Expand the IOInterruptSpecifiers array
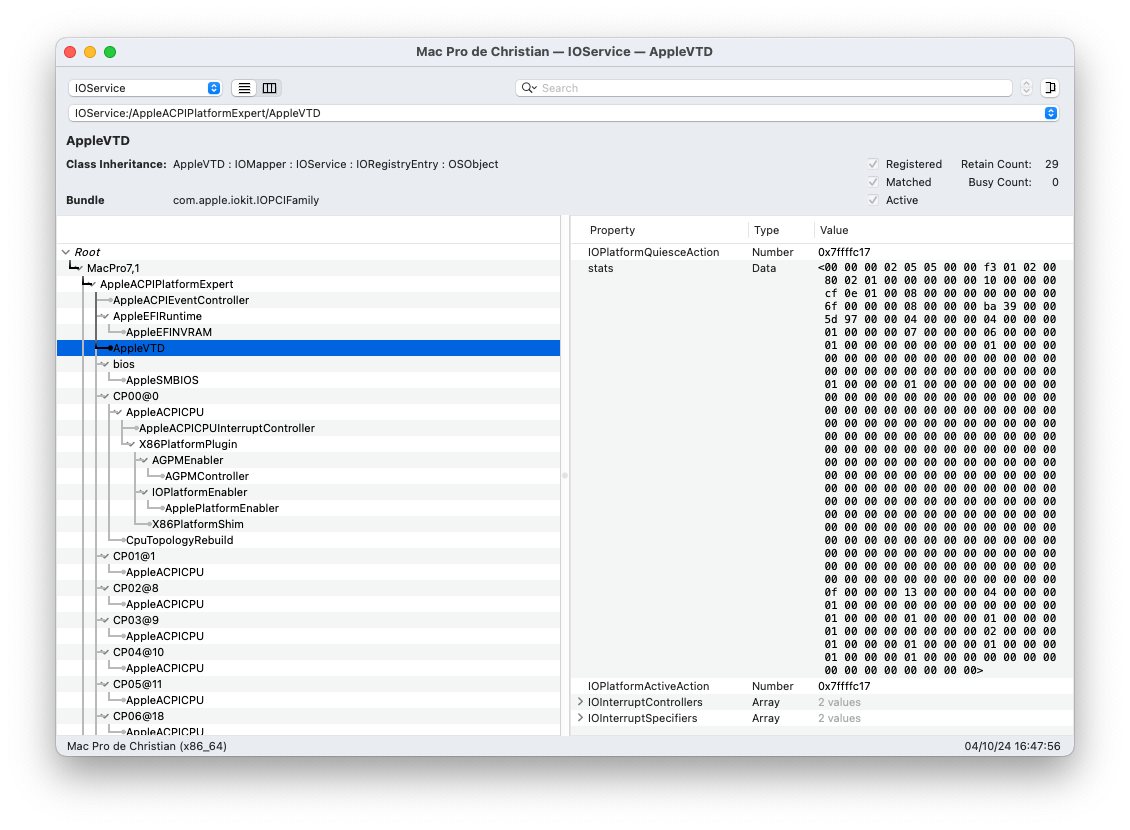Image resolution: width=1130 pixels, height=830 pixels. (580, 718)
